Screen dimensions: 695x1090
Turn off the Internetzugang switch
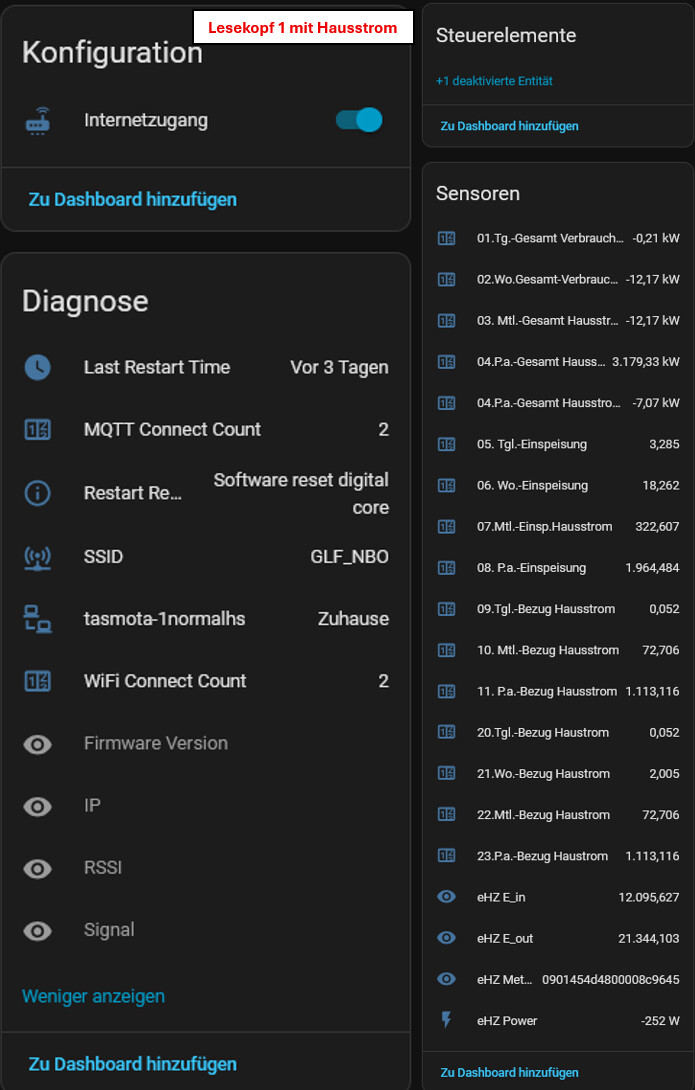pyautogui.click(x=359, y=120)
